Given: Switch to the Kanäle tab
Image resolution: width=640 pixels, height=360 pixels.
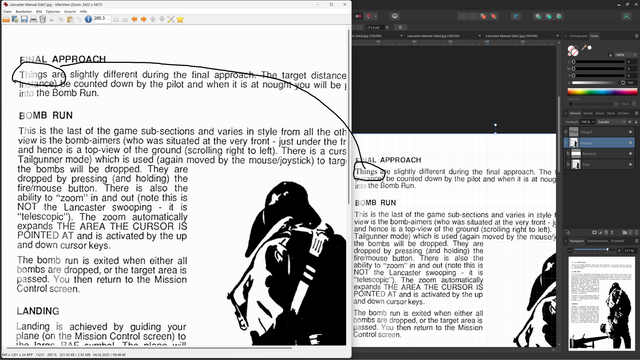Looking at the screenshot, I should pyautogui.click(x=588, y=113).
